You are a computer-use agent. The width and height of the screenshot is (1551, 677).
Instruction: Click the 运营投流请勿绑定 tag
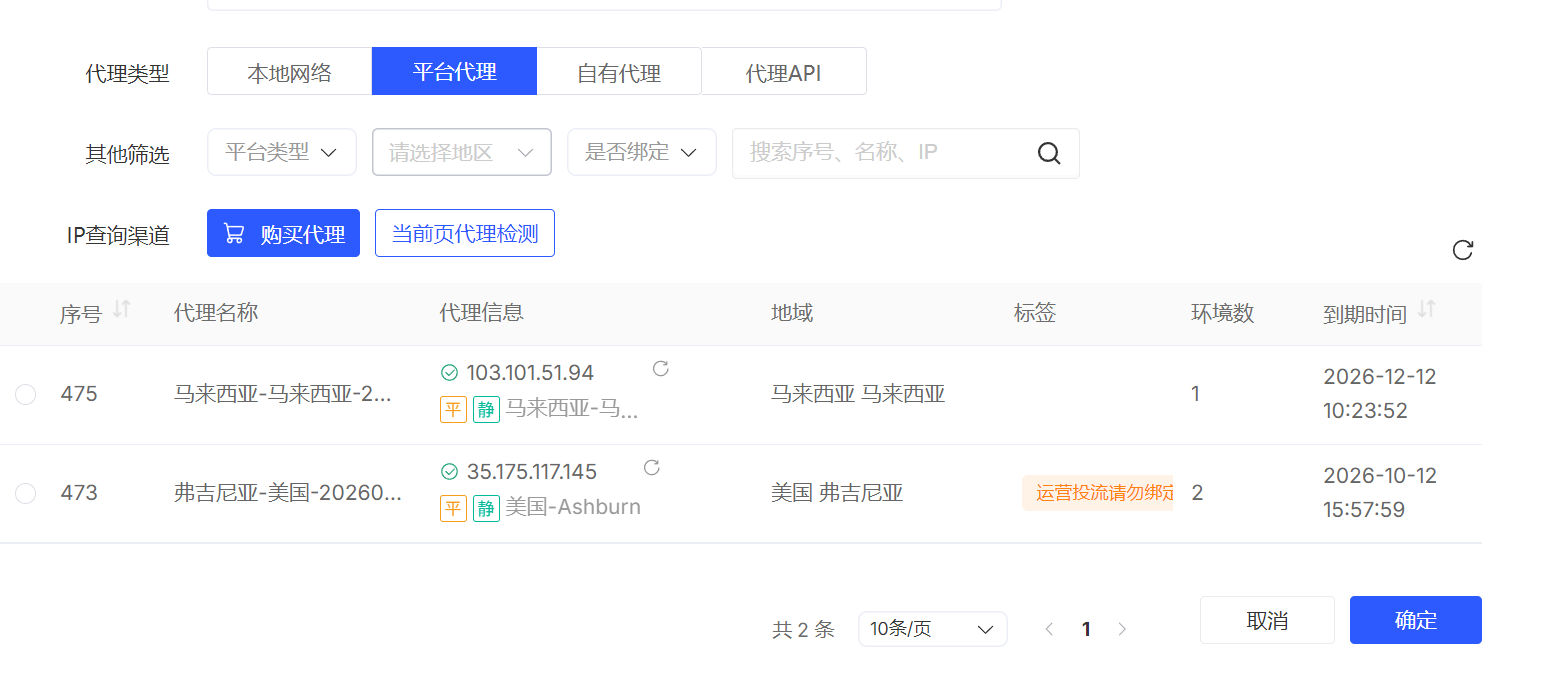[1097, 493]
